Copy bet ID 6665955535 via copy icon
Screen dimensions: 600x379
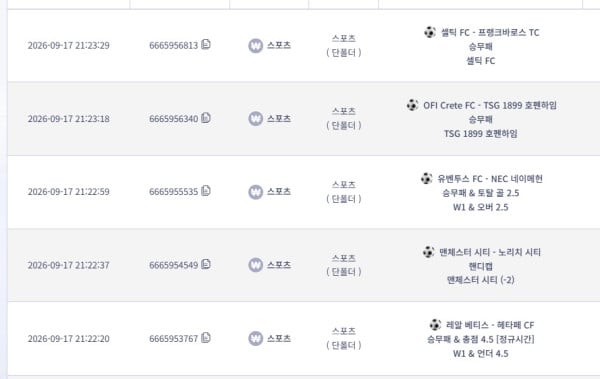click(206, 191)
